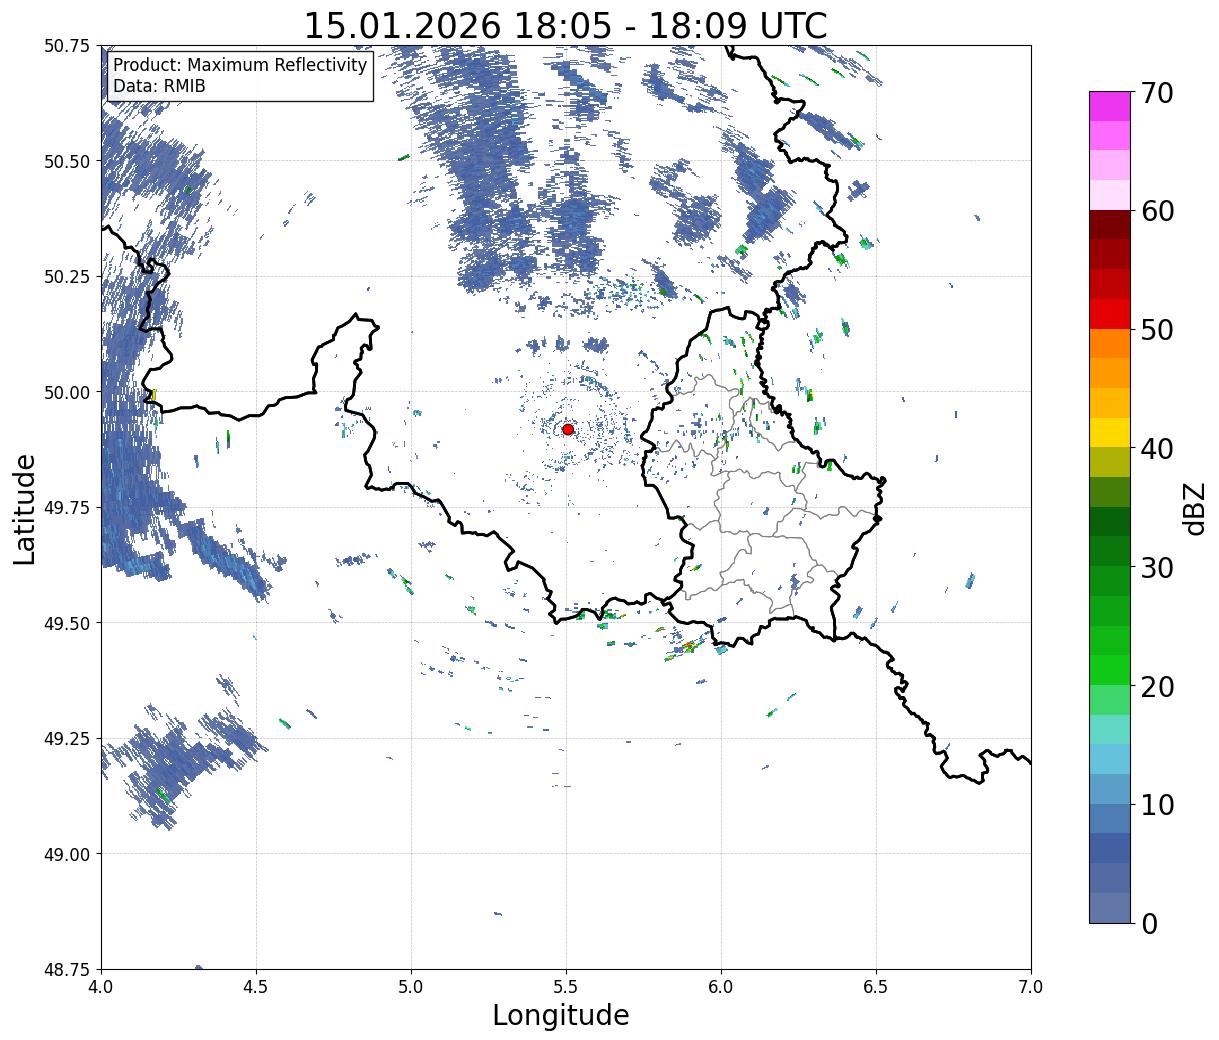Click the 5.5 longitude tick label
This screenshot has width=1219, height=1040.
coord(566,987)
